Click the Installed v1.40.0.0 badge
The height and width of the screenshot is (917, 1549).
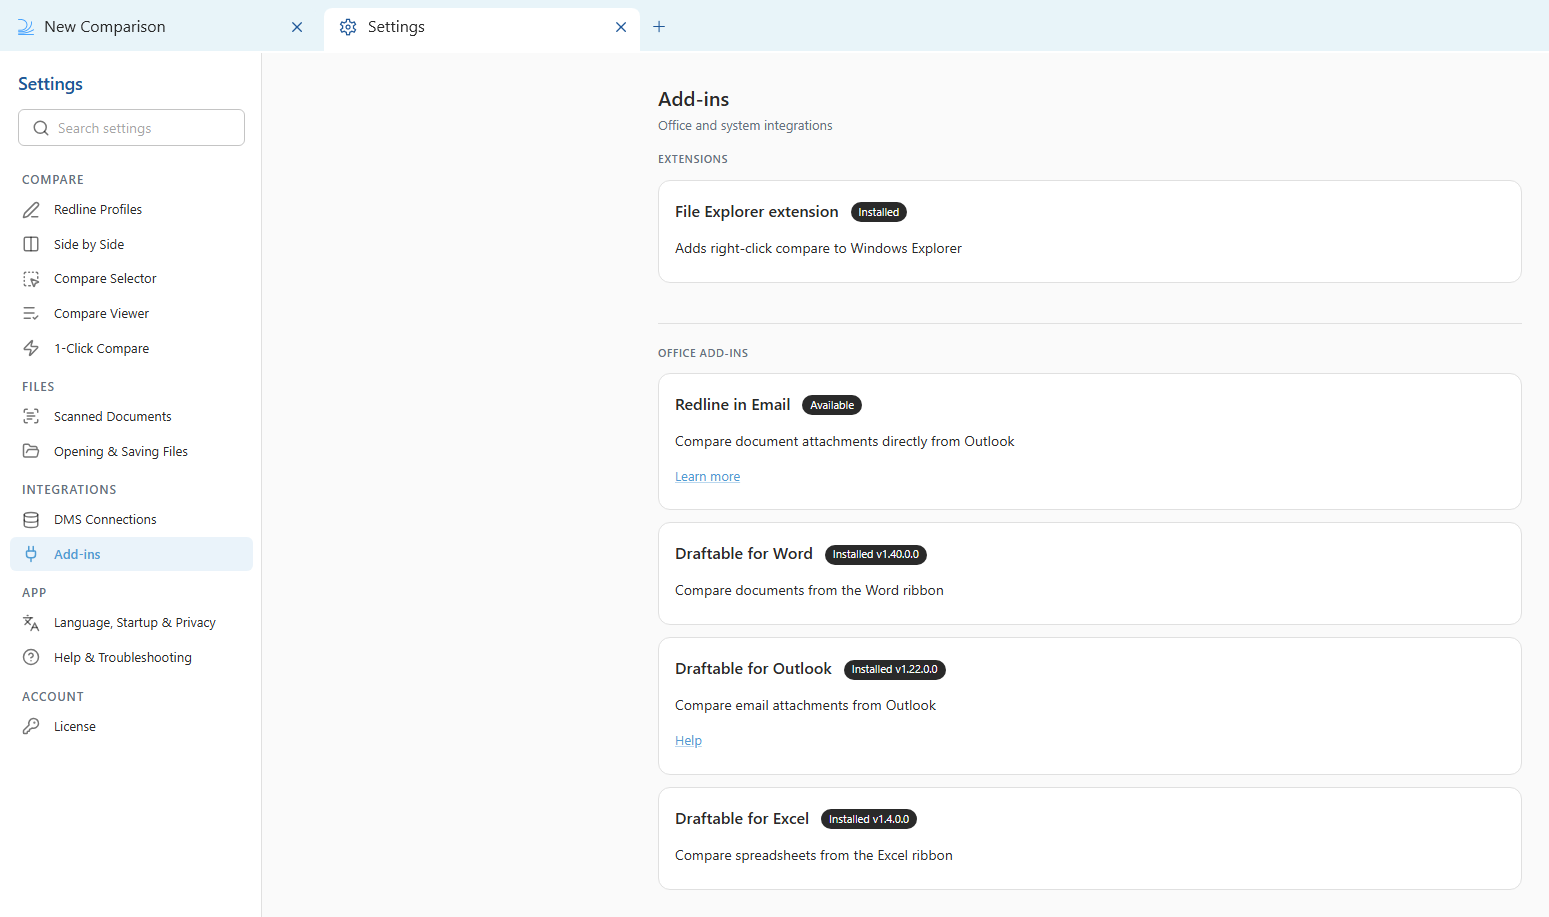coord(876,554)
